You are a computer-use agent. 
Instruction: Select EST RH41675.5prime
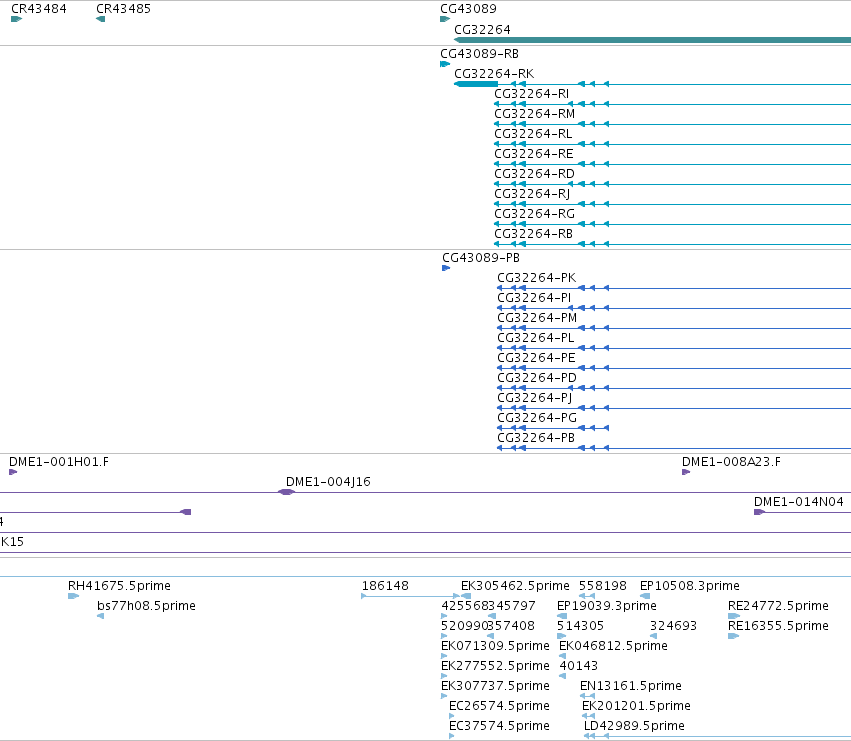click(119, 586)
